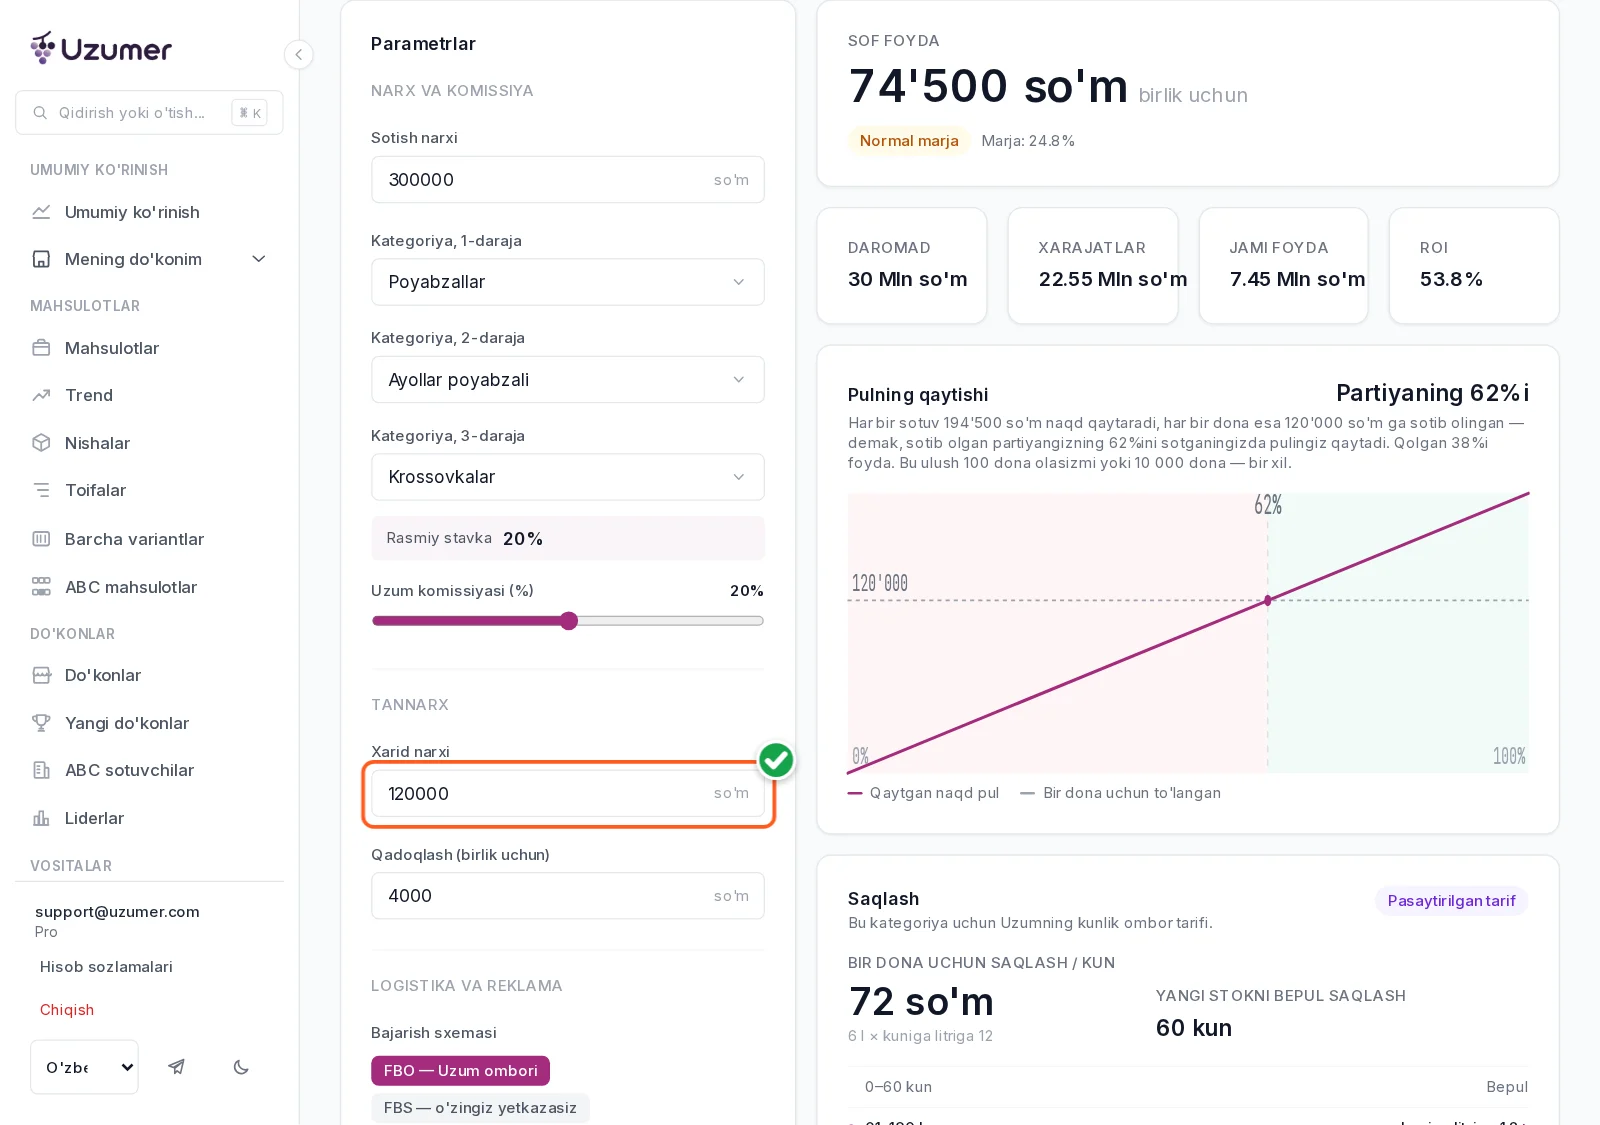This screenshot has width=1600, height=1125.
Task: Click the Do'konlar shop icon
Action: click(x=41, y=675)
